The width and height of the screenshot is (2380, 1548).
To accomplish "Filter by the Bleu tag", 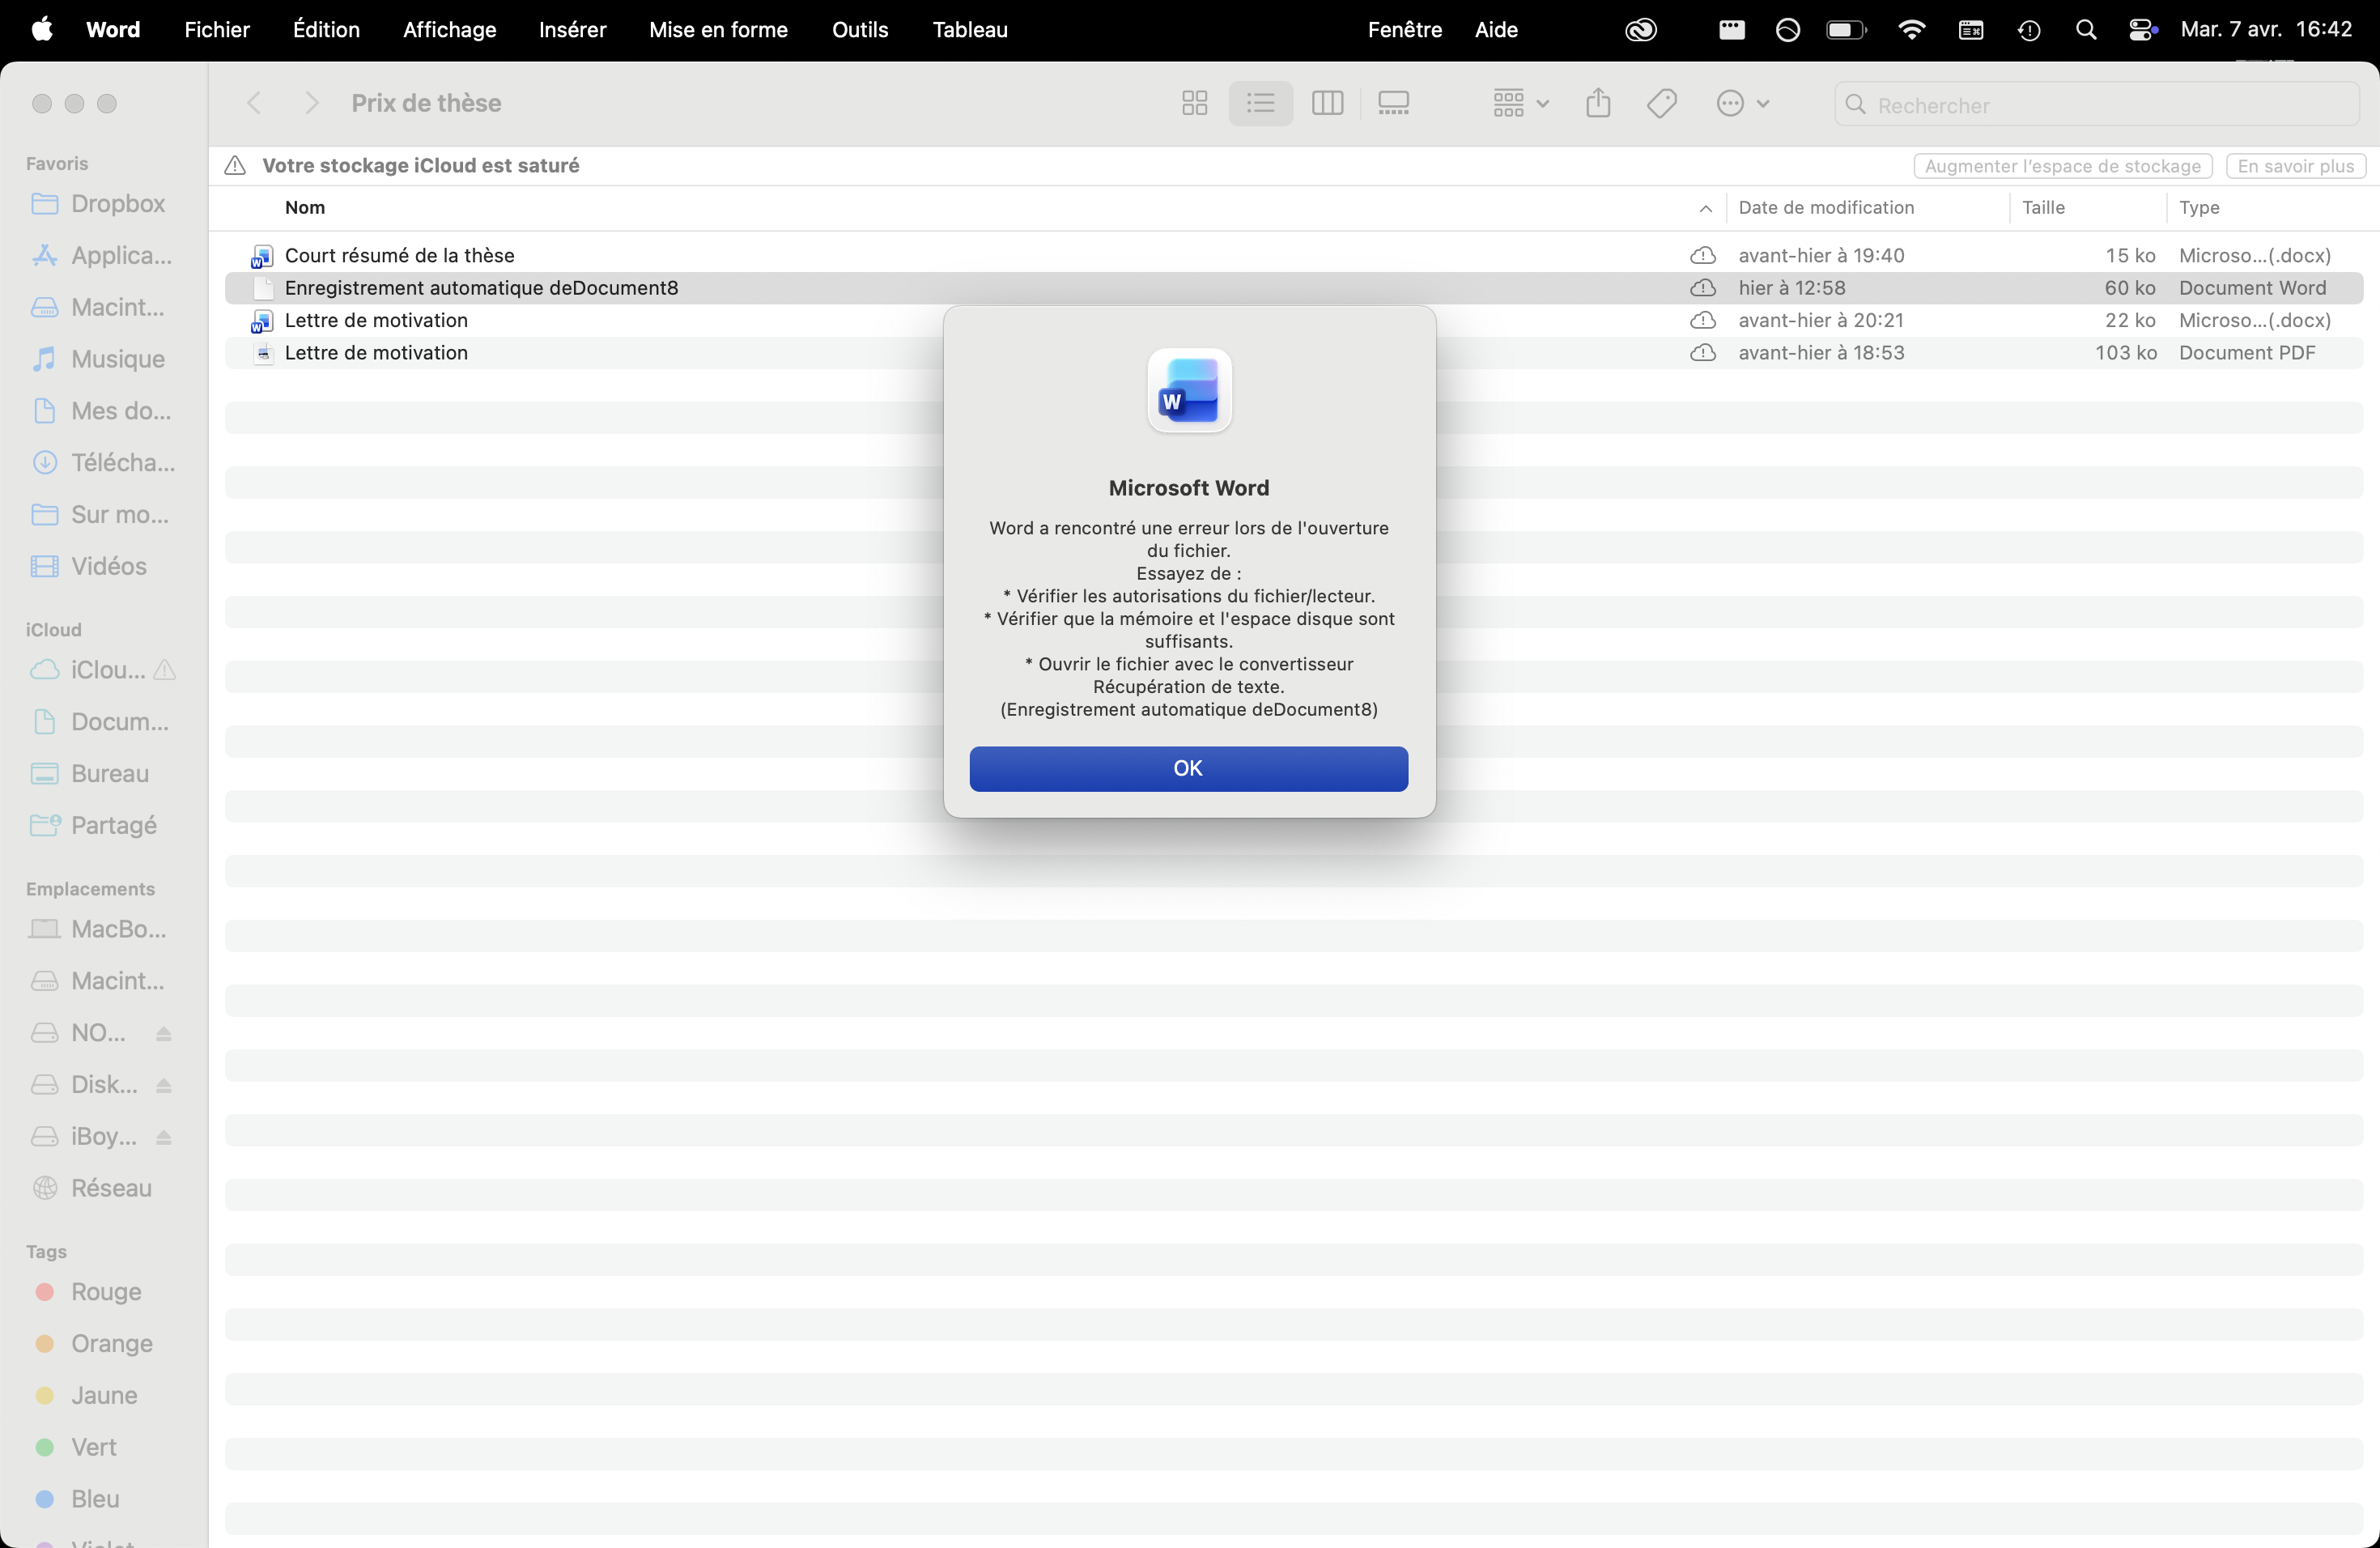I will (77, 1499).
